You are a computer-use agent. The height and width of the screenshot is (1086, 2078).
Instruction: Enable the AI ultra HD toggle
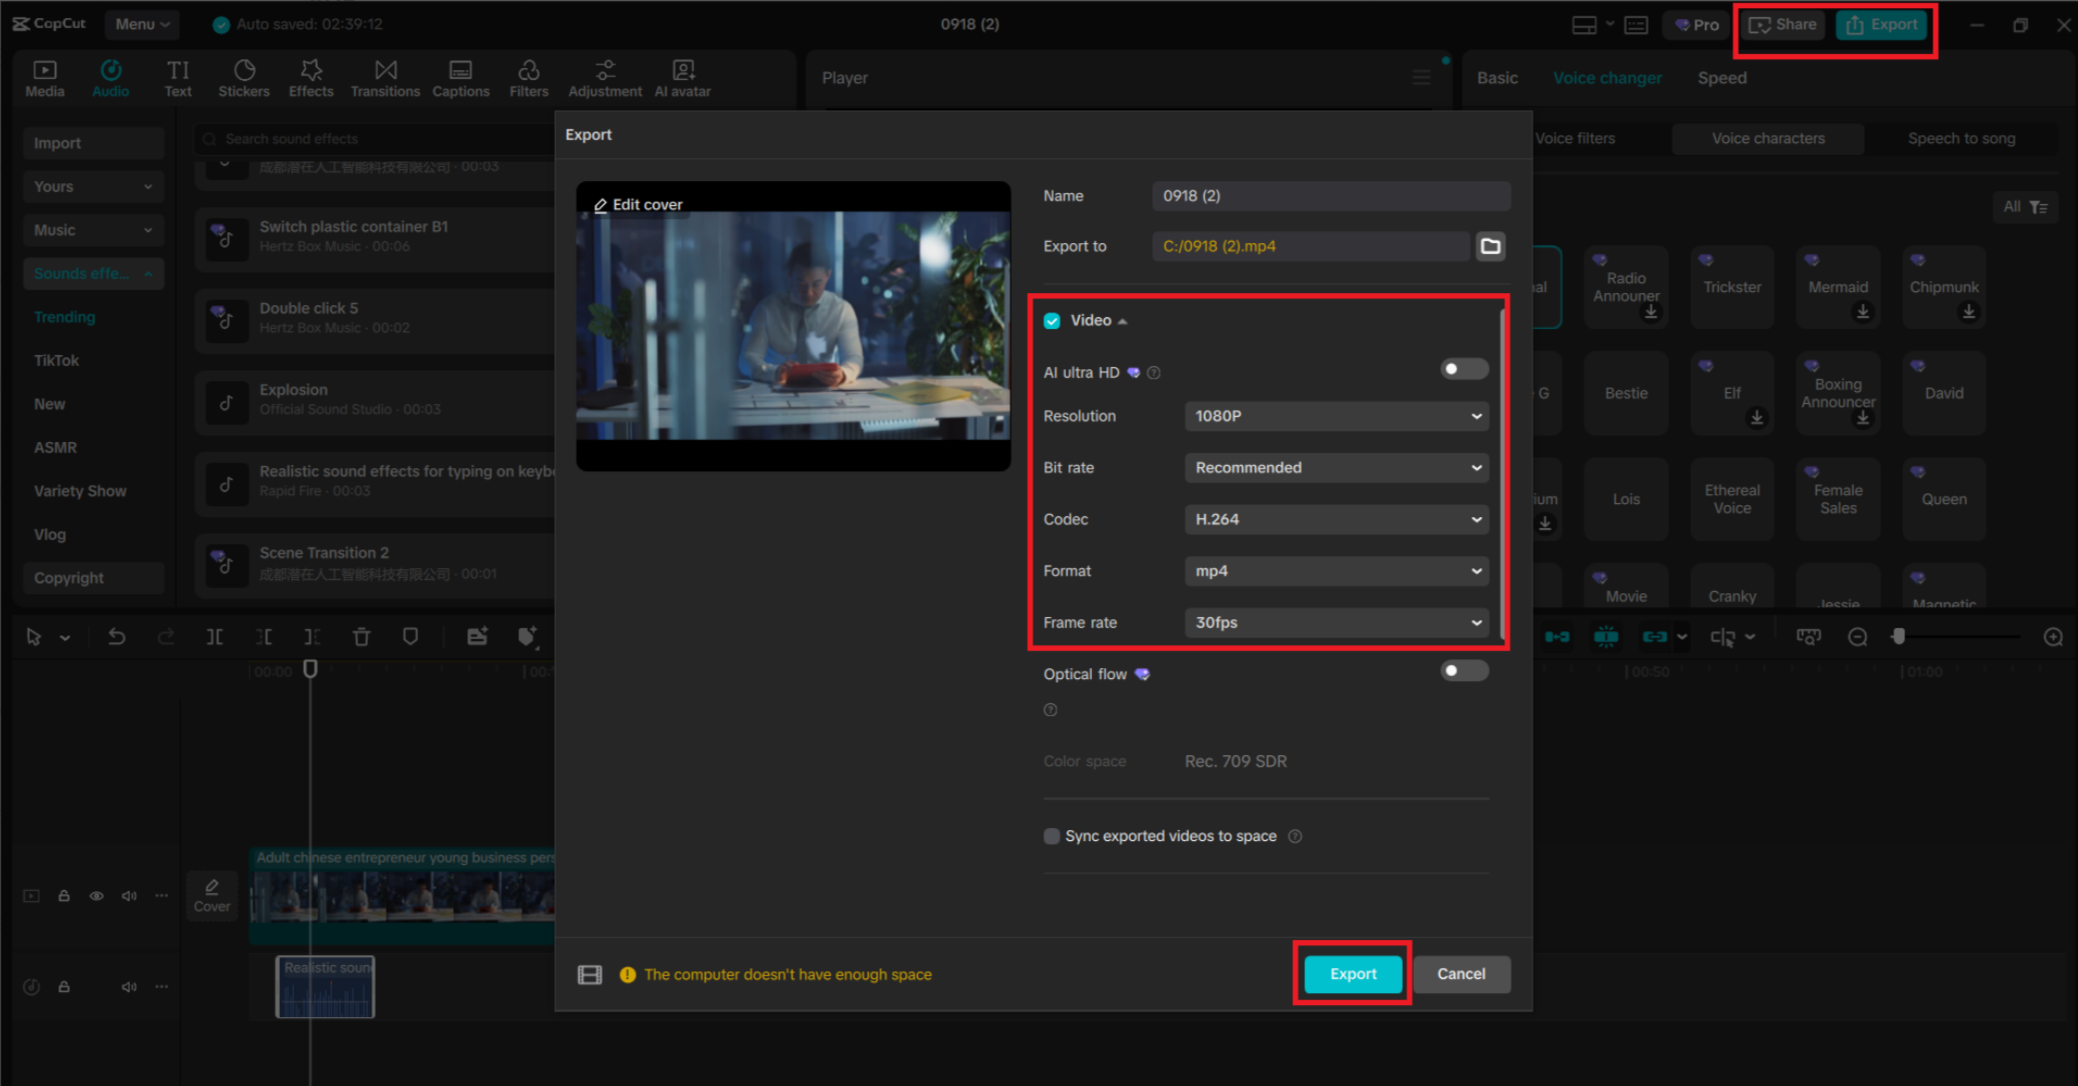(x=1463, y=369)
